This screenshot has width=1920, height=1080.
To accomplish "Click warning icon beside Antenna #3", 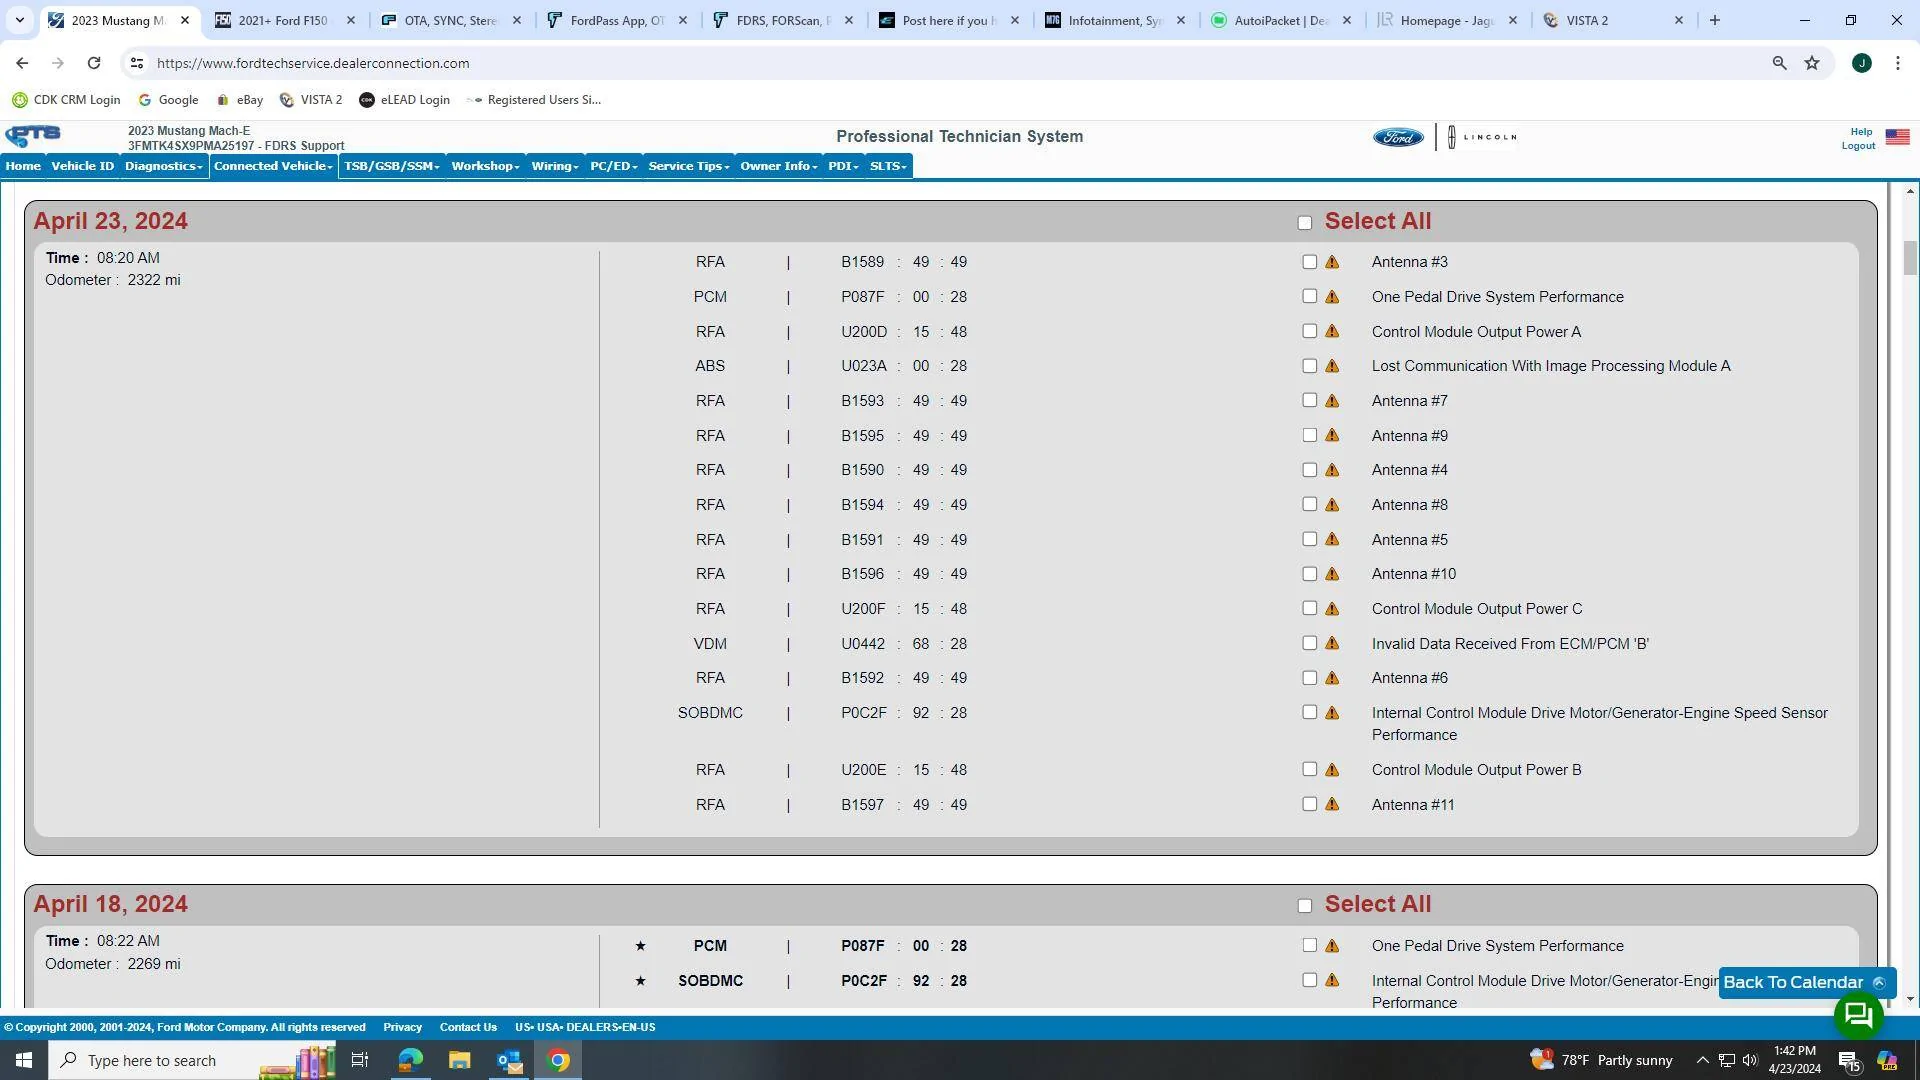I will (x=1332, y=262).
